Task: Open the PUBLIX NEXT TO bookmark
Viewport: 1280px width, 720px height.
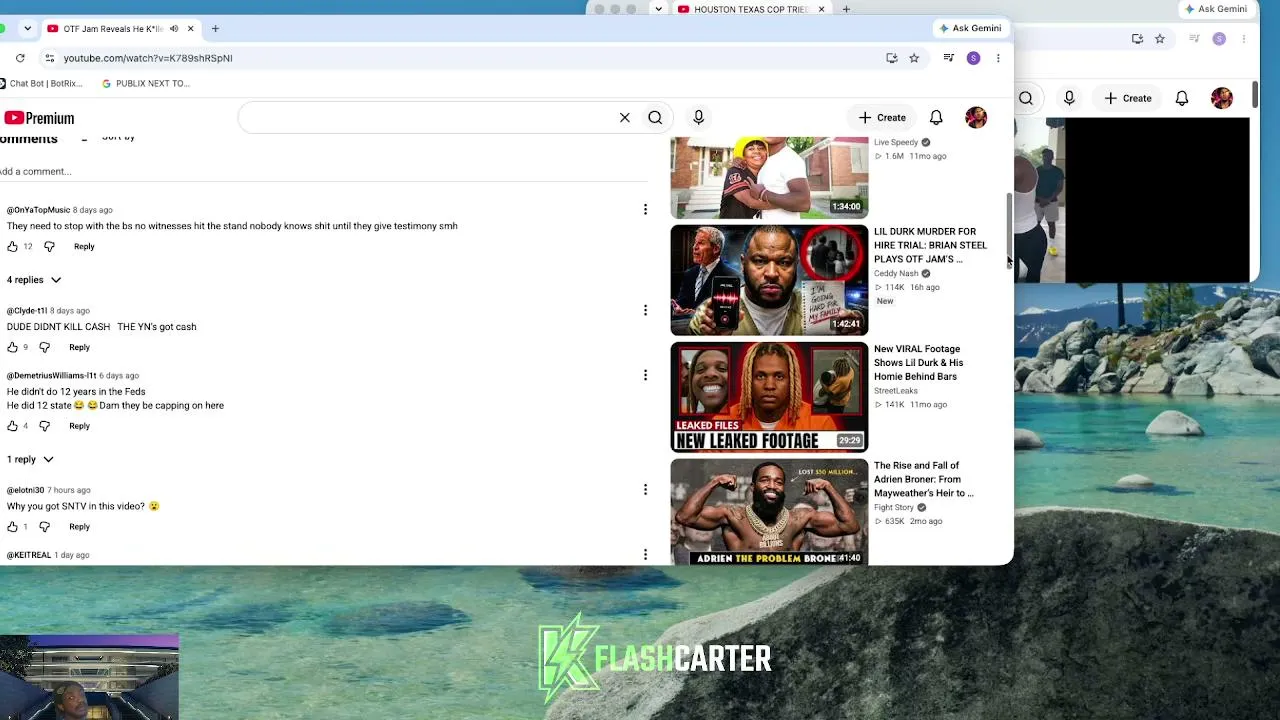Action: (x=146, y=83)
